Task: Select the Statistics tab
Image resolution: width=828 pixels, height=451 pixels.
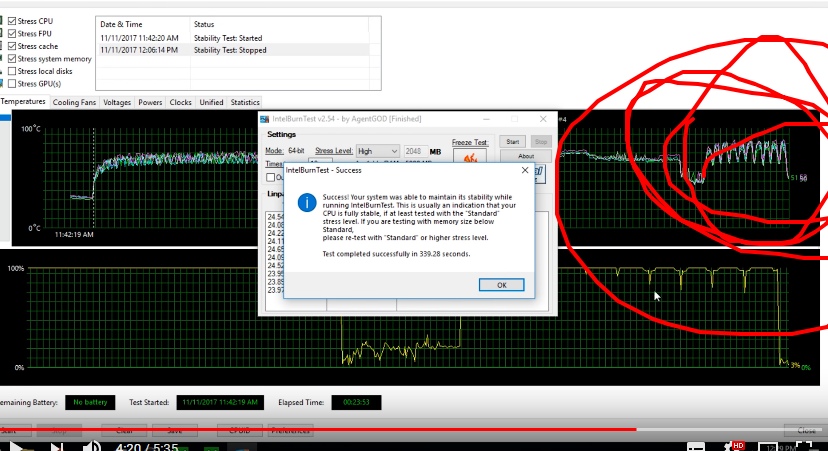Action: click(245, 102)
